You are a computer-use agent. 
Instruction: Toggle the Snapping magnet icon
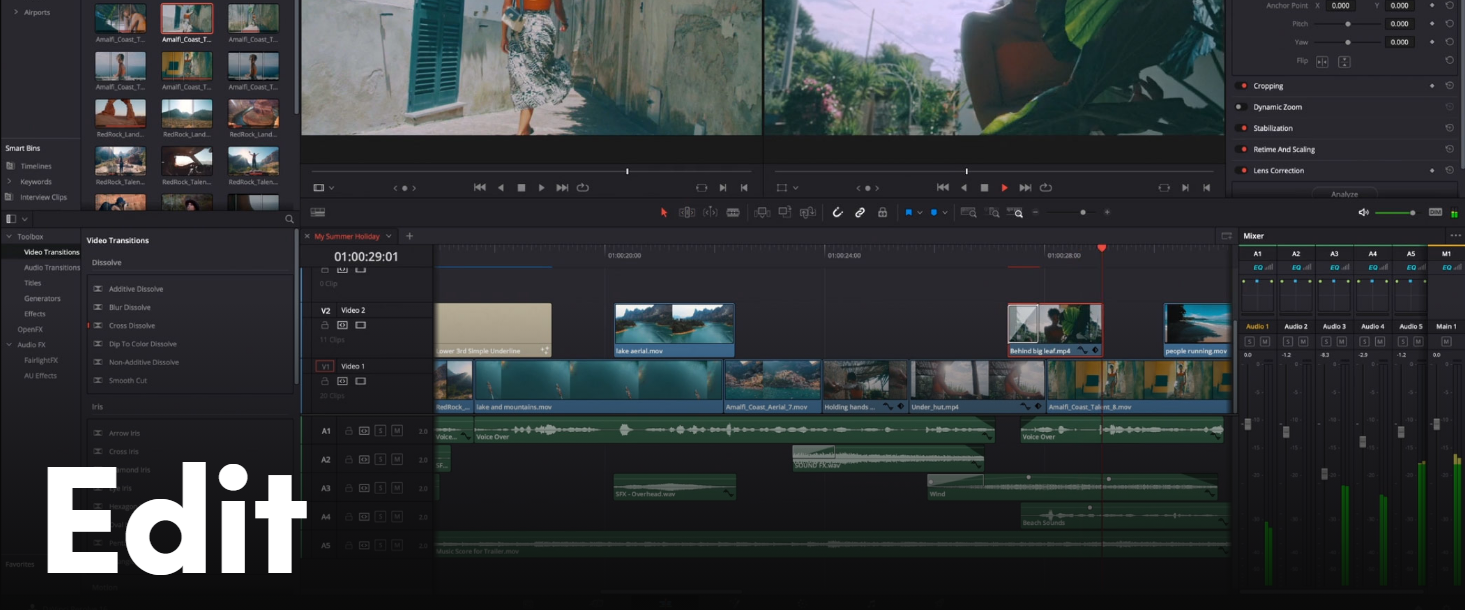(837, 212)
